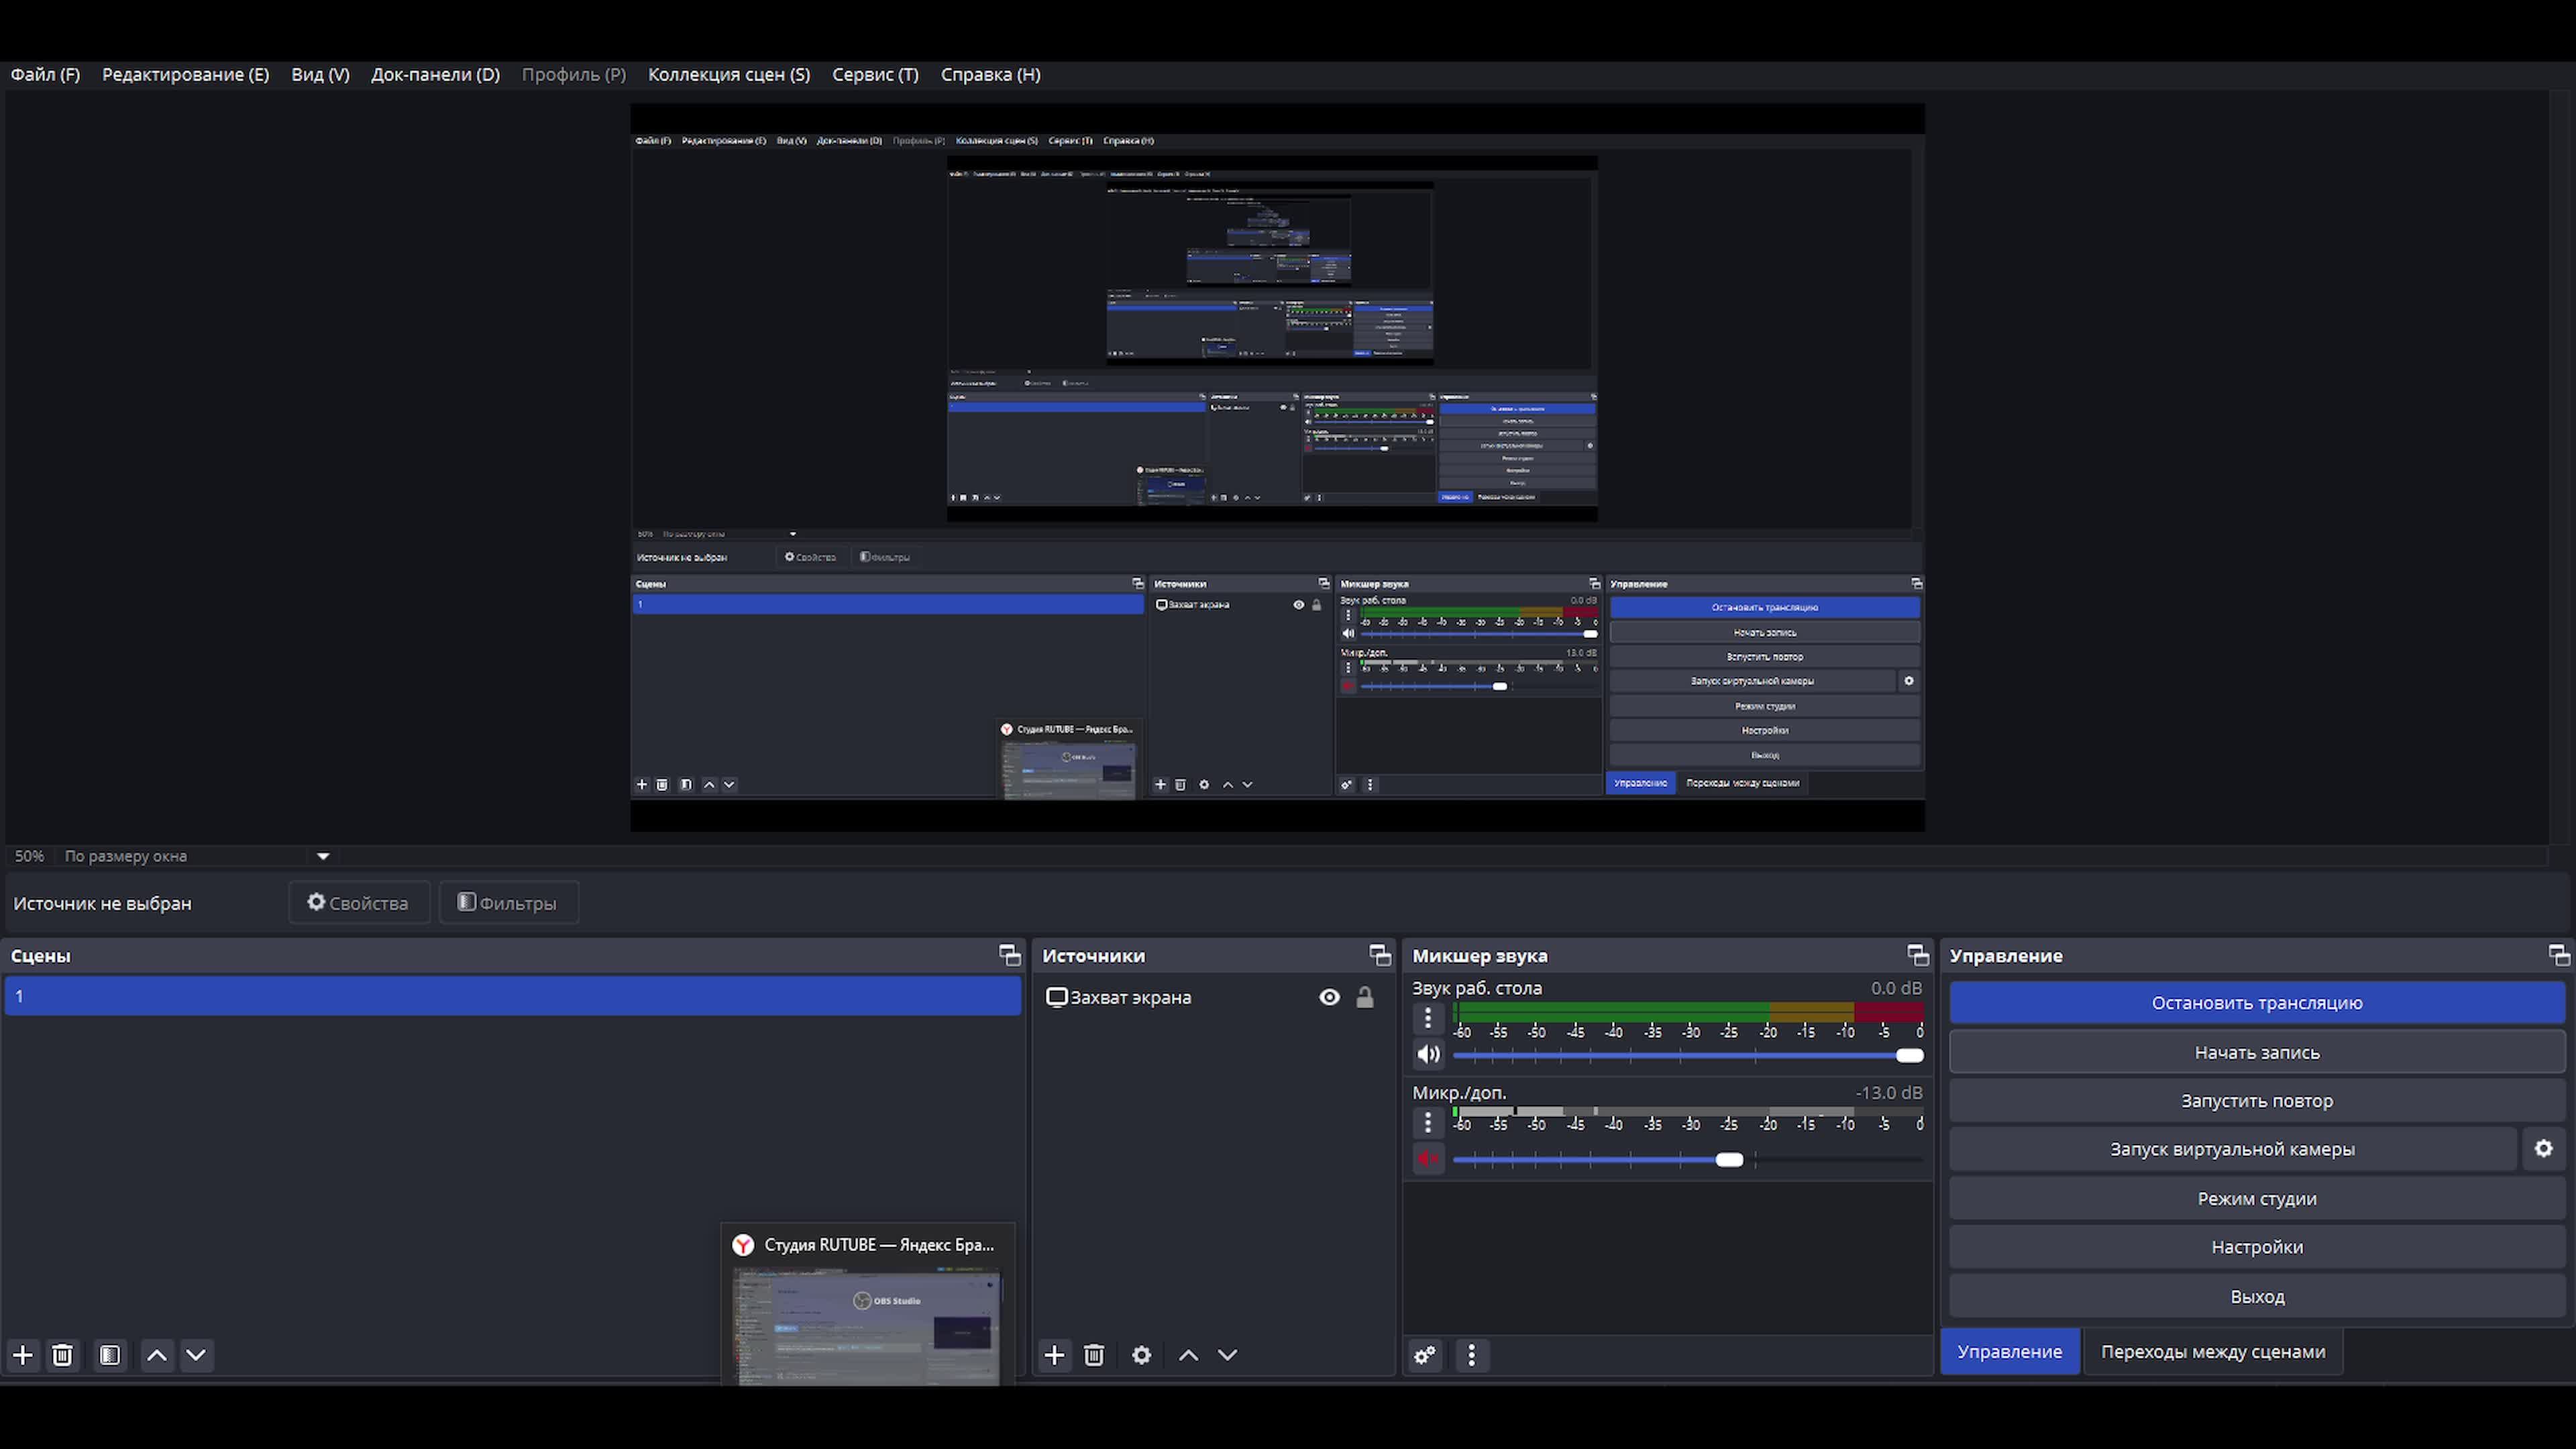Undock the Сцены panel
Screen dimensions: 2576x1449
coord(1010,955)
